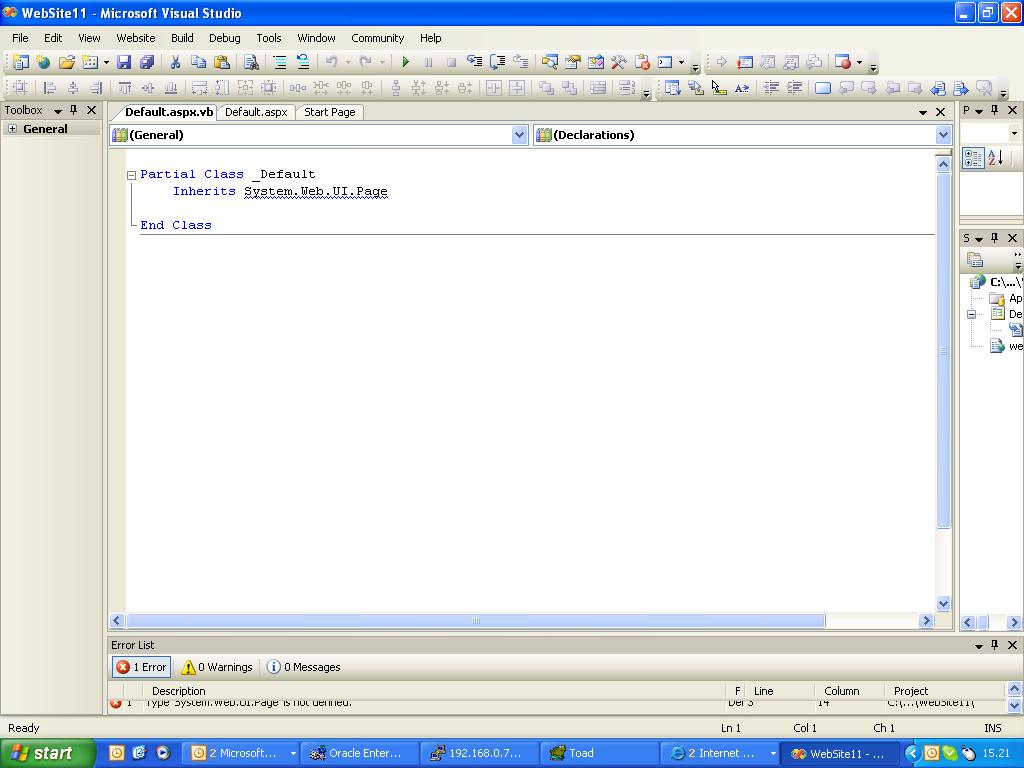Click the Decrease Indent icon
Viewport: 1024px width, 768px height.
pos(771,88)
